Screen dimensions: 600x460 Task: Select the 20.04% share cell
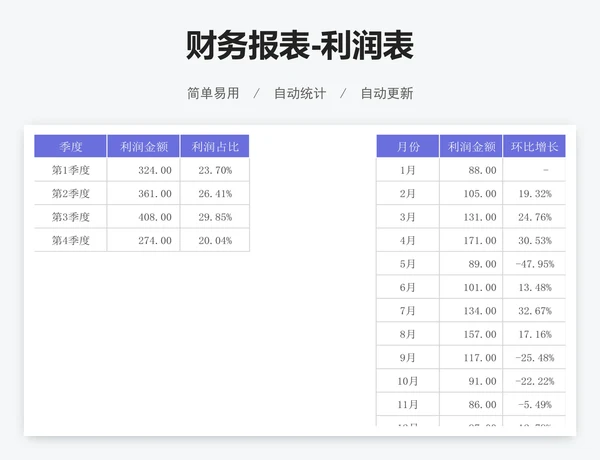click(x=215, y=240)
